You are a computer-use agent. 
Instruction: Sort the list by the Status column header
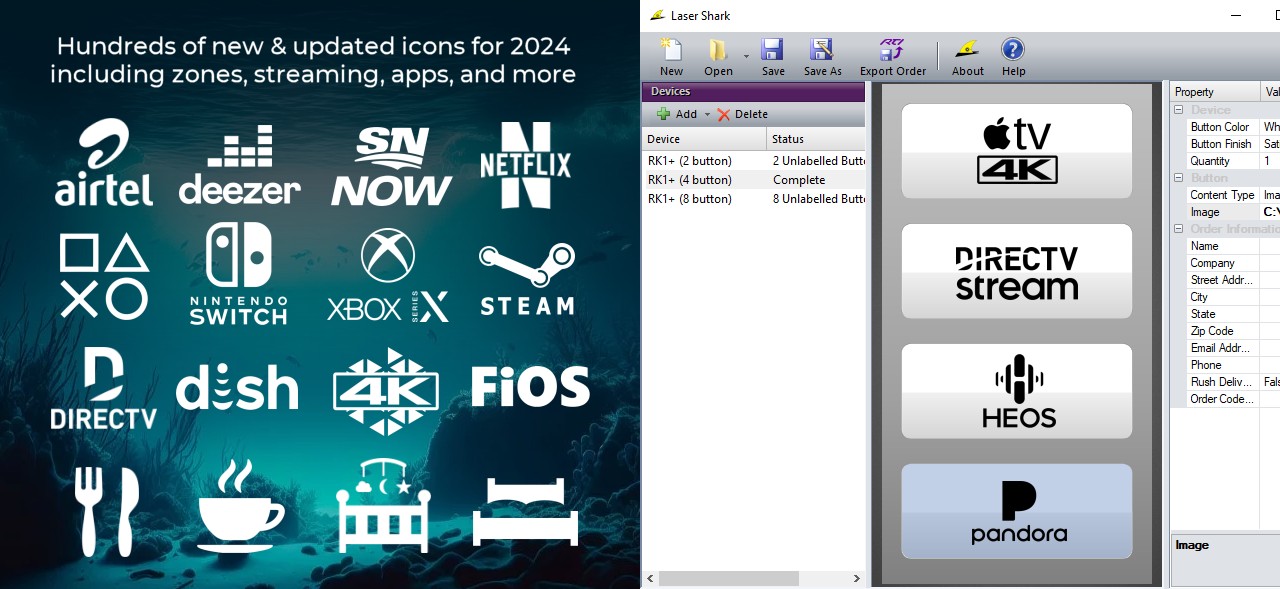click(816, 139)
